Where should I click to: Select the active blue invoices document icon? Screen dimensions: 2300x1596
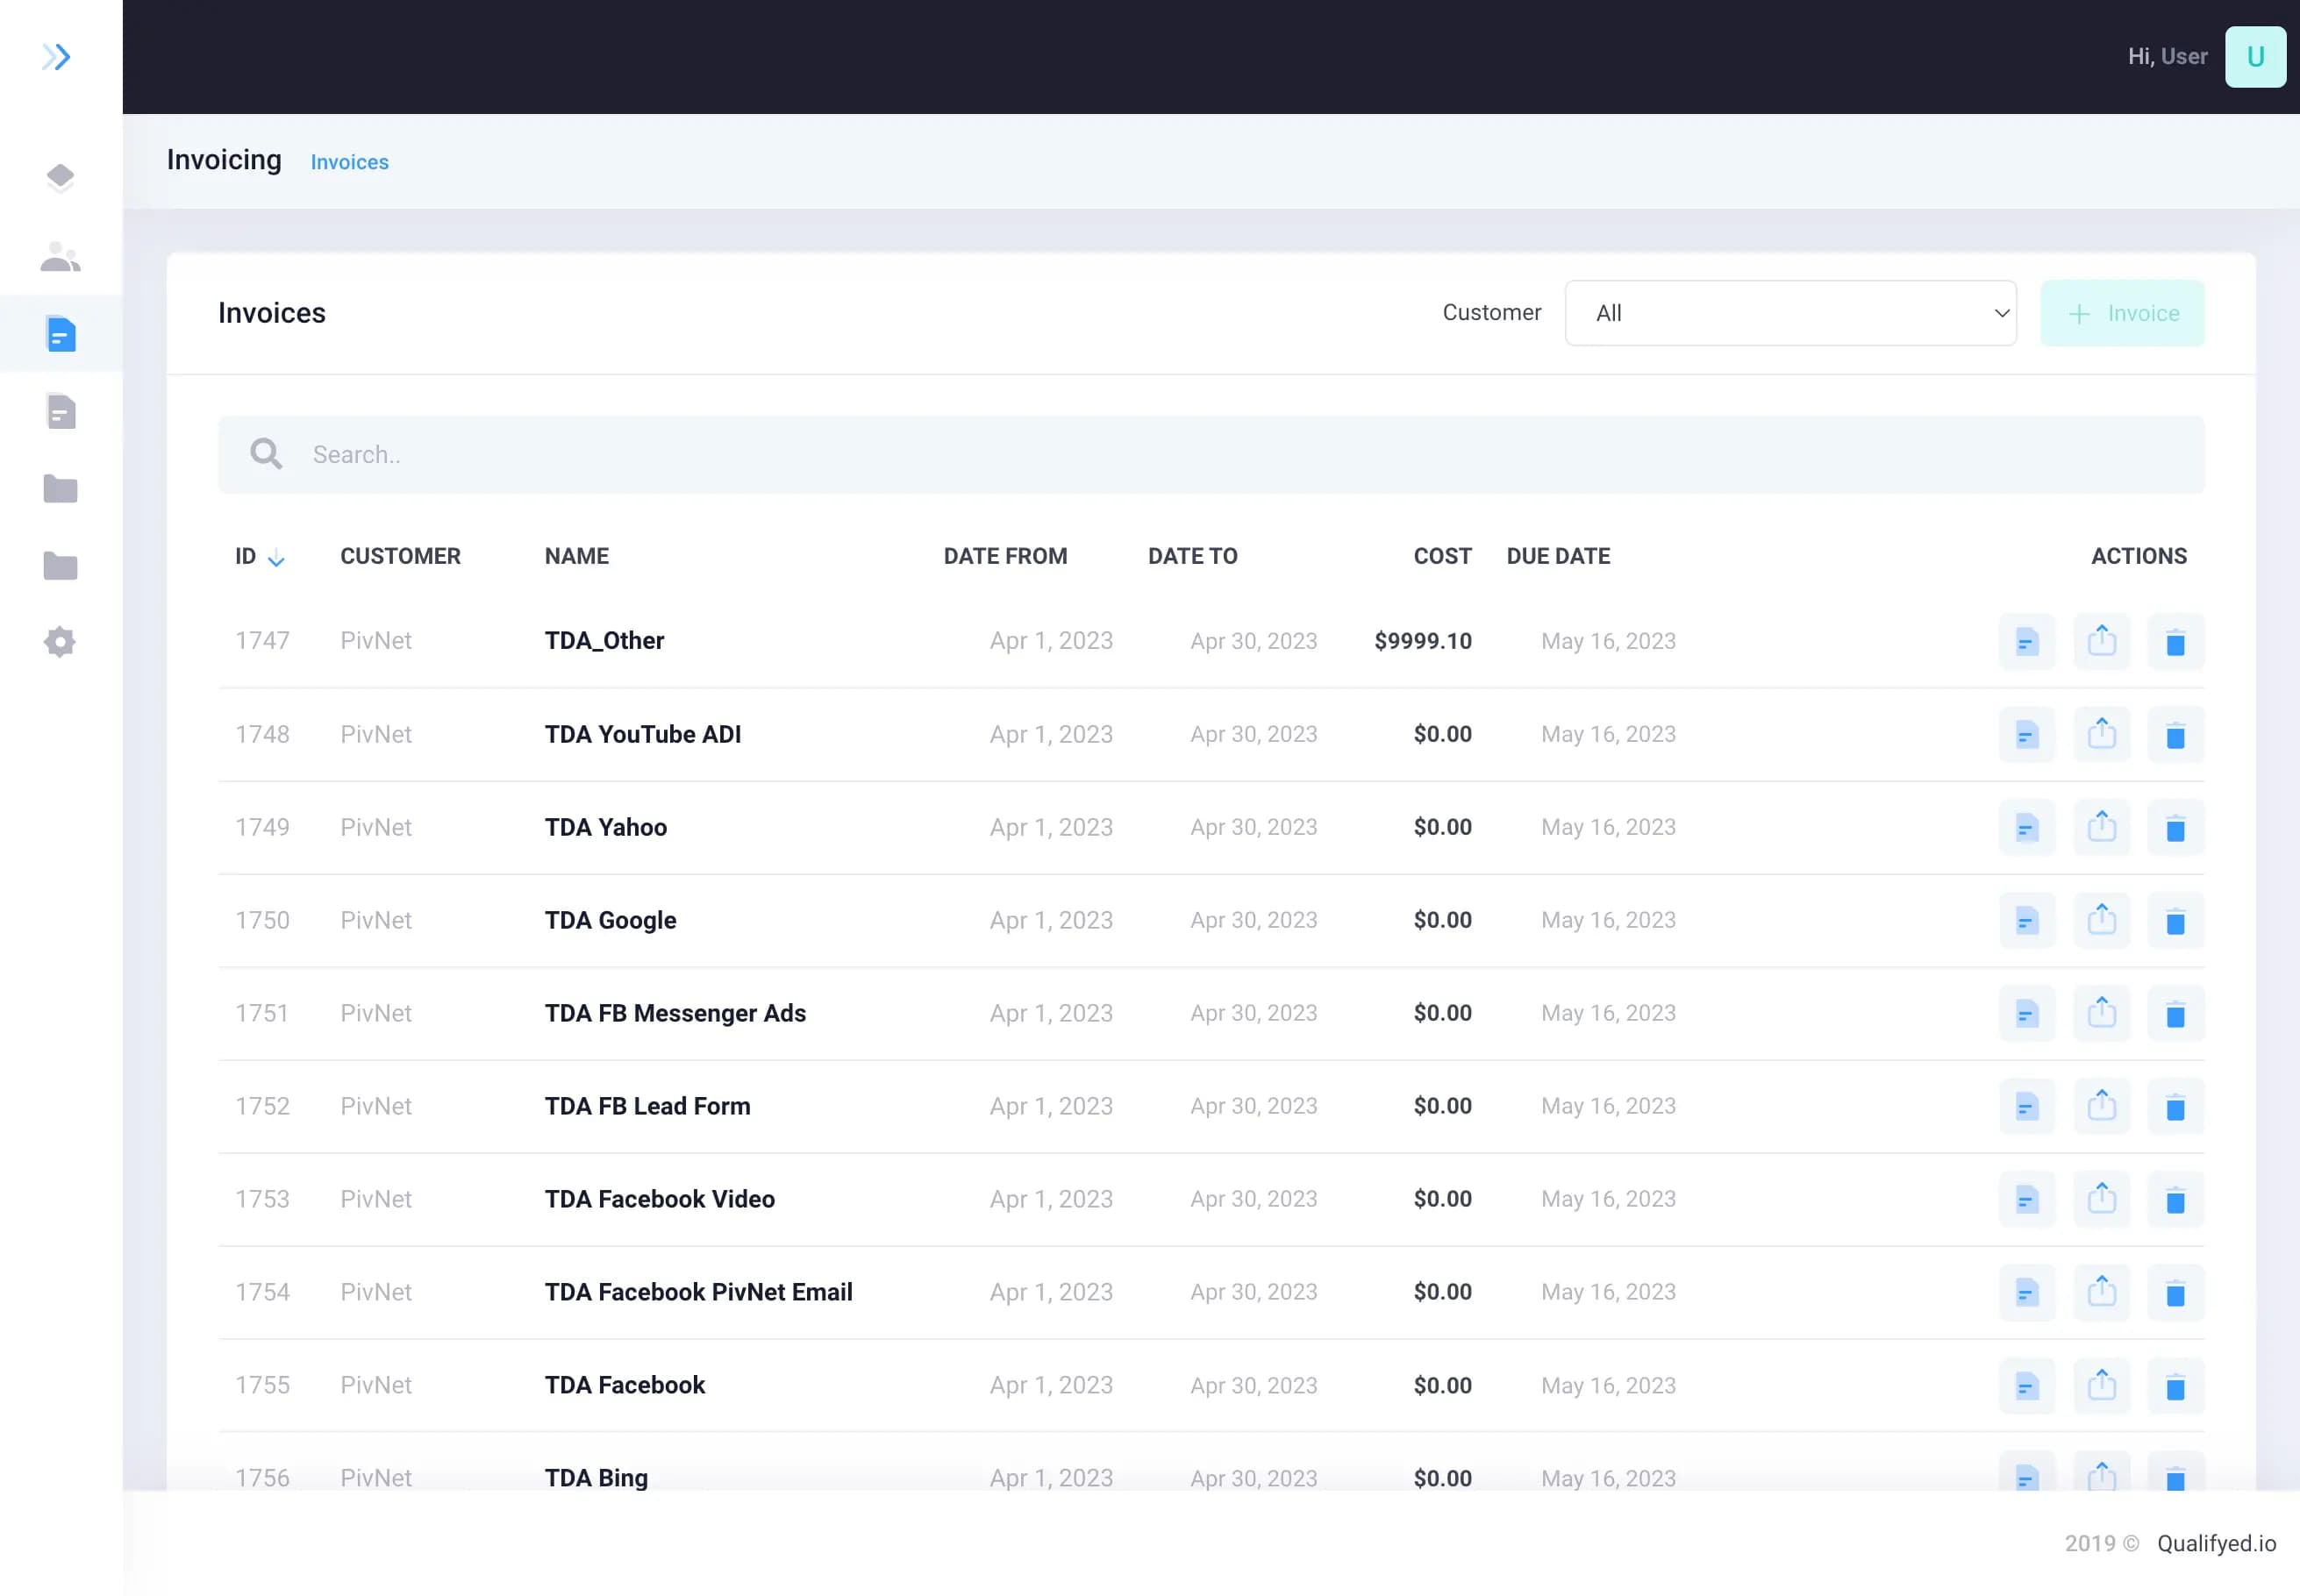[x=61, y=334]
